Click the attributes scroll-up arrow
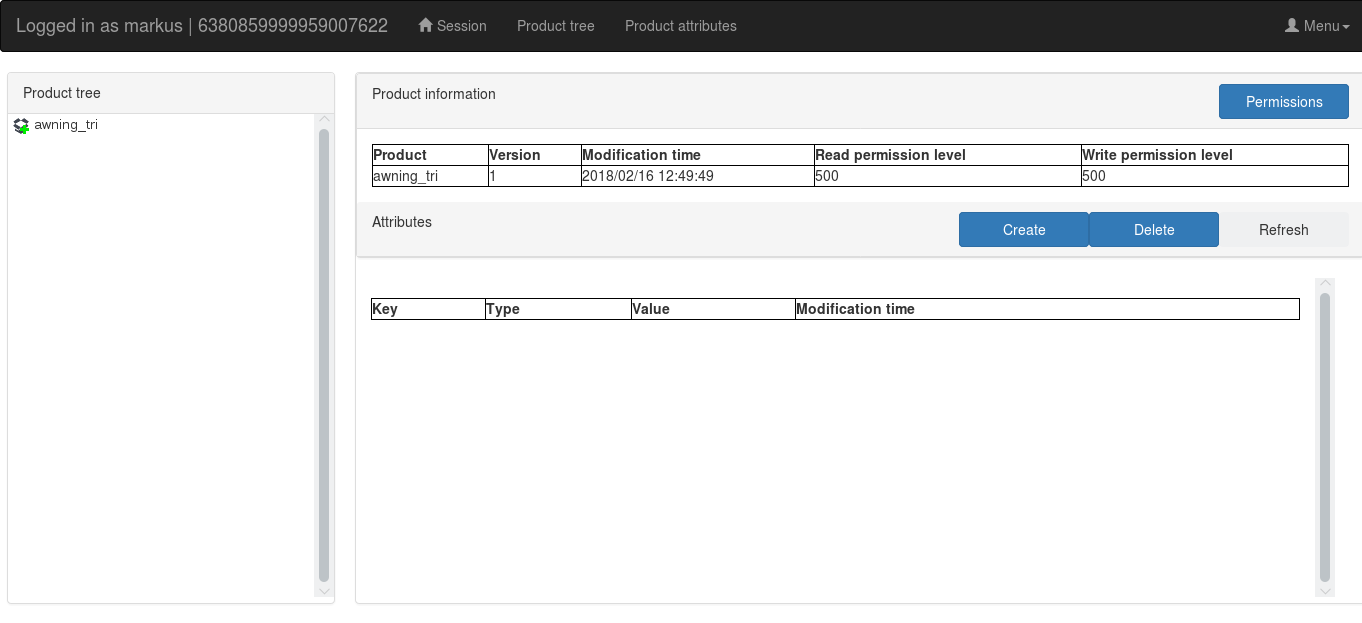Viewport: 1362px width, 623px height. click(x=1325, y=285)
